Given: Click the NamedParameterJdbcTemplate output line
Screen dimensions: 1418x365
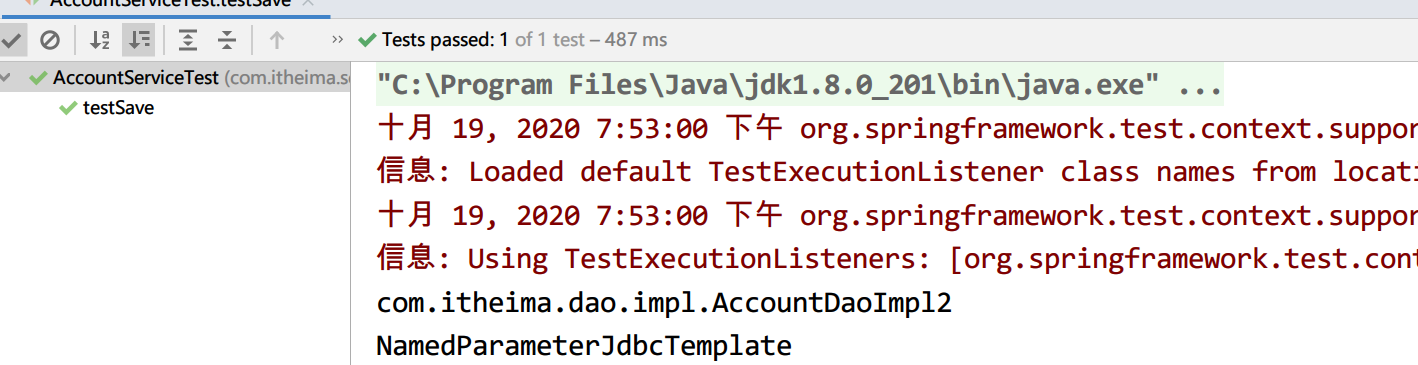Looking at the screenshot, I should click(x=584, y=346).
